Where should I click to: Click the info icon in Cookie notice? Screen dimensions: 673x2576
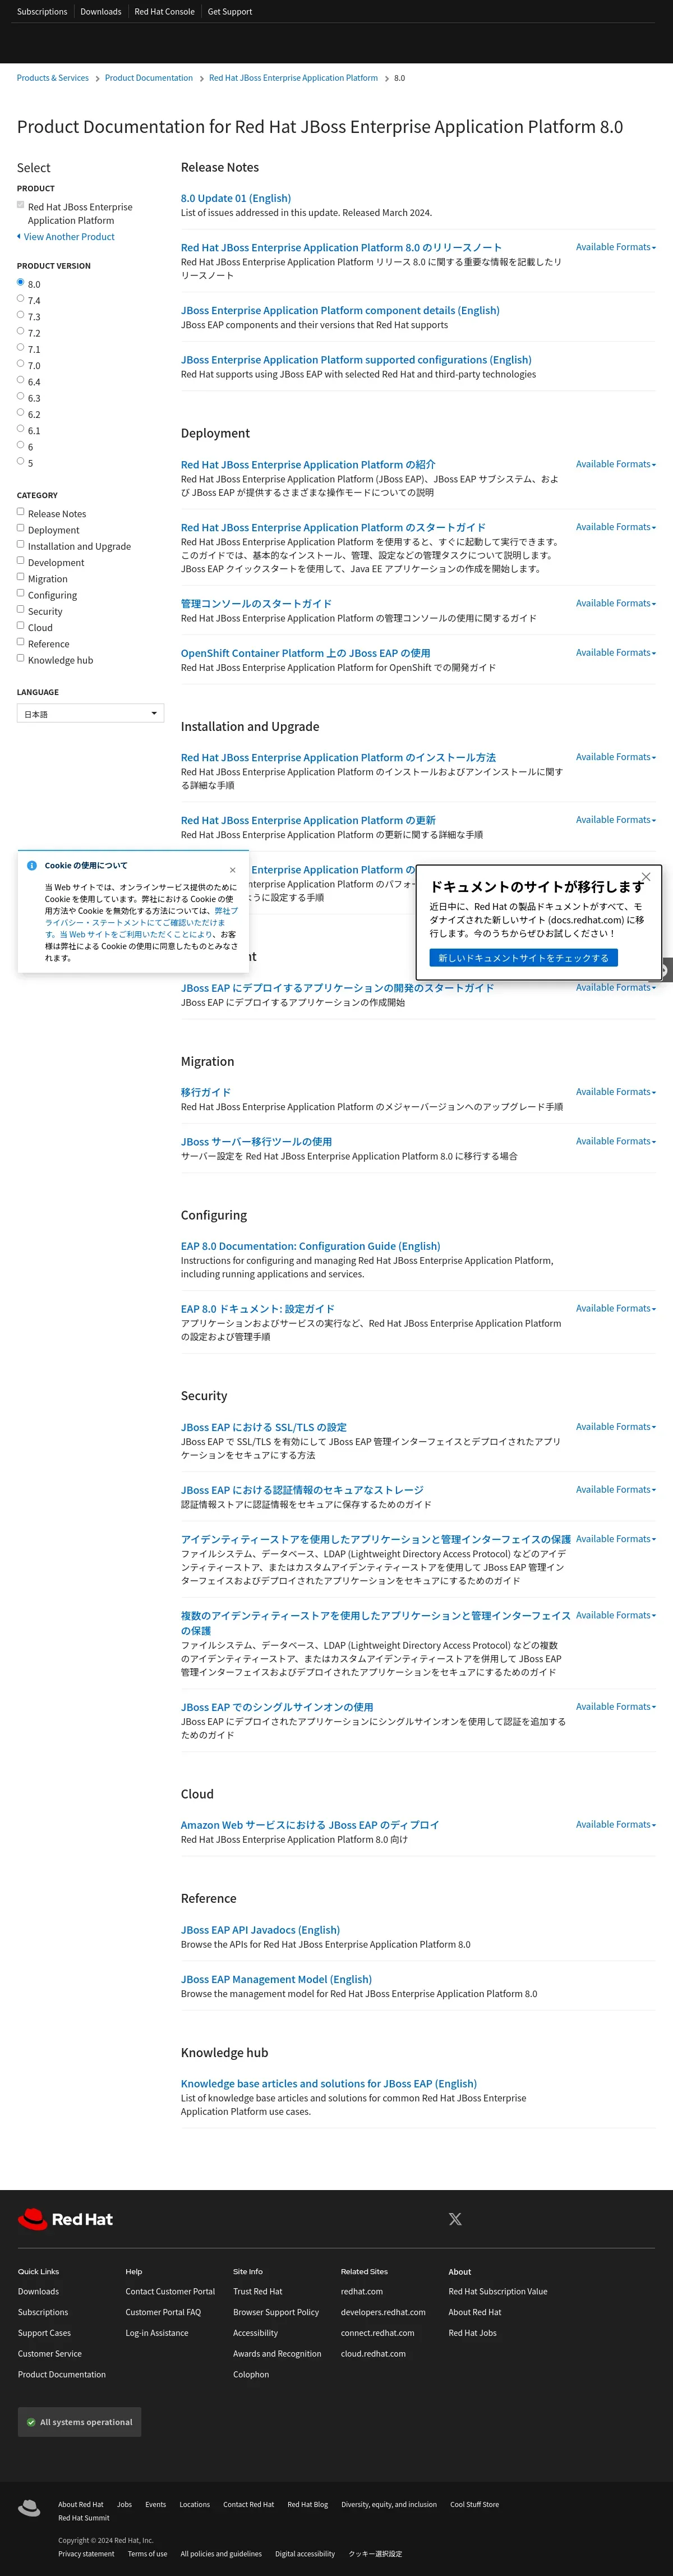(x=32, y=866)
